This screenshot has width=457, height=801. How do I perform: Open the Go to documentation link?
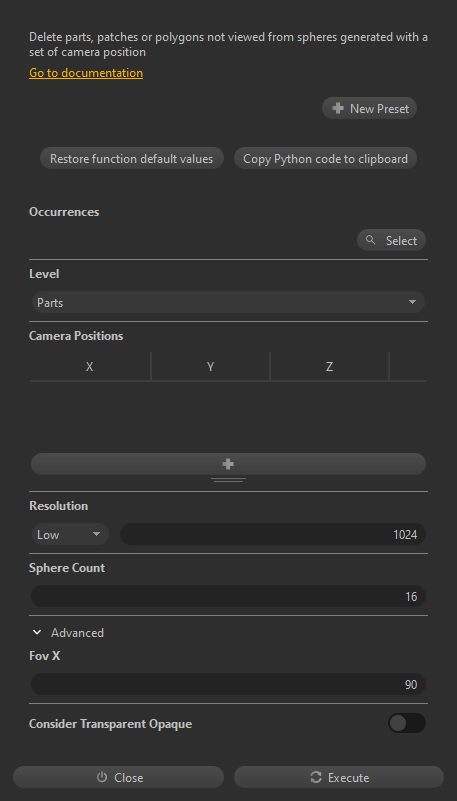click(x=86, y=73)
